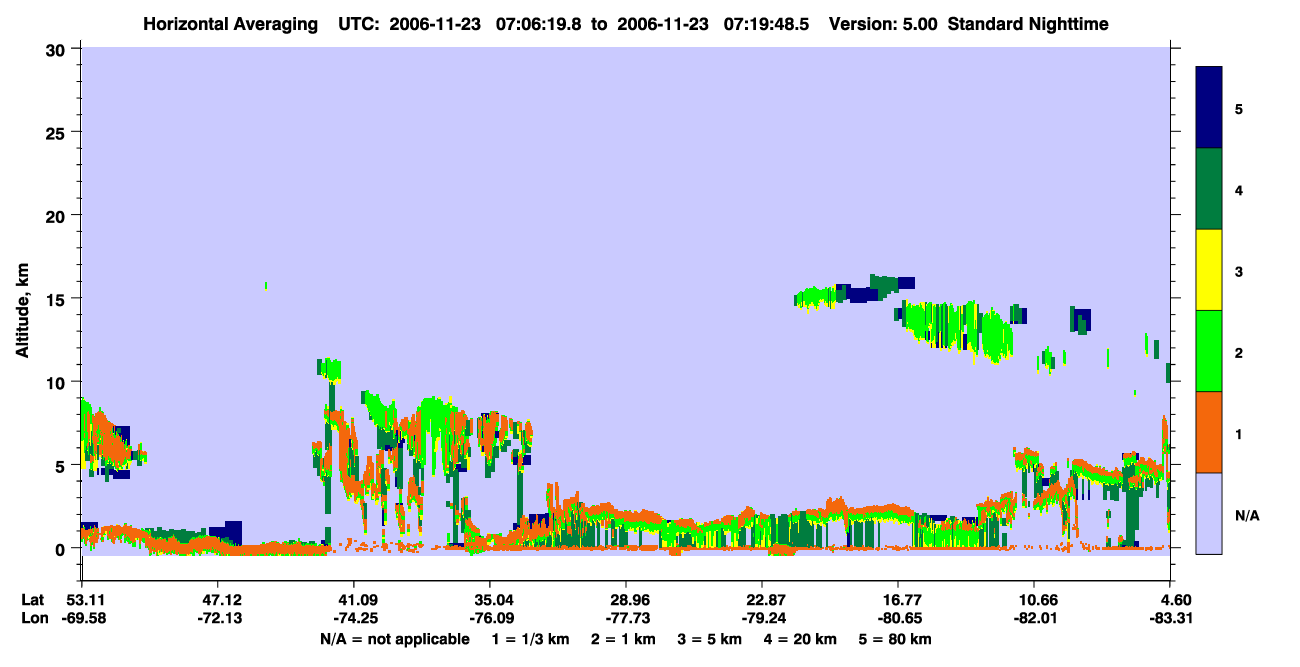Click the latitude value 16.77
This screenshot has height=667, width=1300.
tap(898, 600)
